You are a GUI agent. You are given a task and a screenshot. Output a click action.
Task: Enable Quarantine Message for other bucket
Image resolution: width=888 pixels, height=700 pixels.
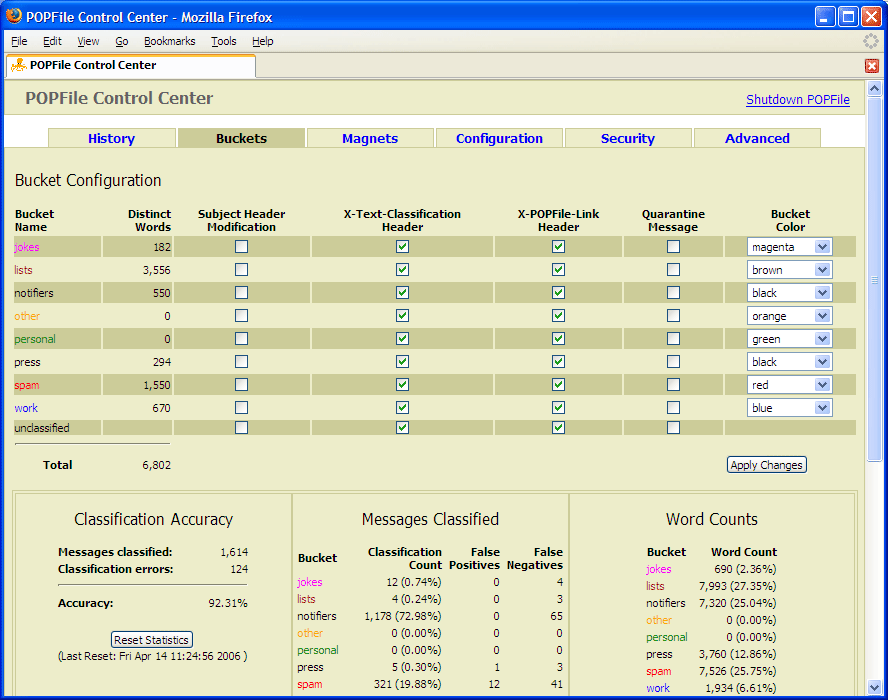coord(673,315)
